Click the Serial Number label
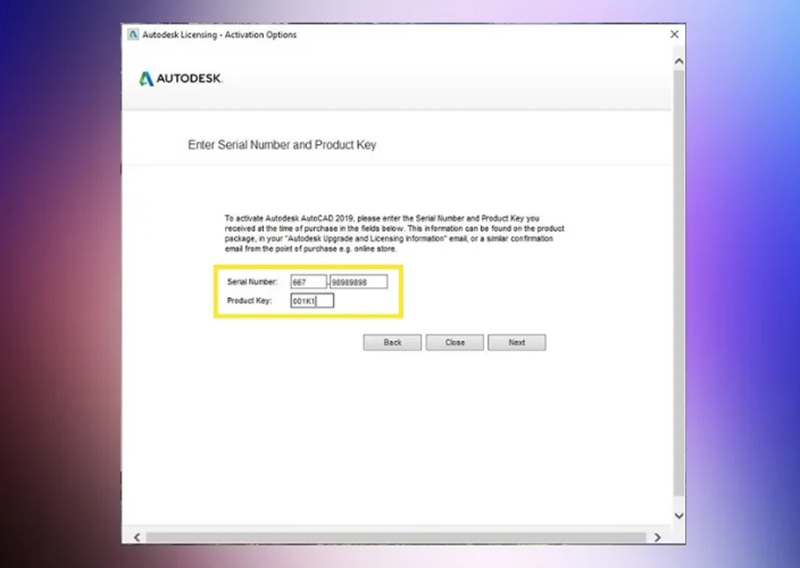This screenshot has width=800, height=568. 250,282
